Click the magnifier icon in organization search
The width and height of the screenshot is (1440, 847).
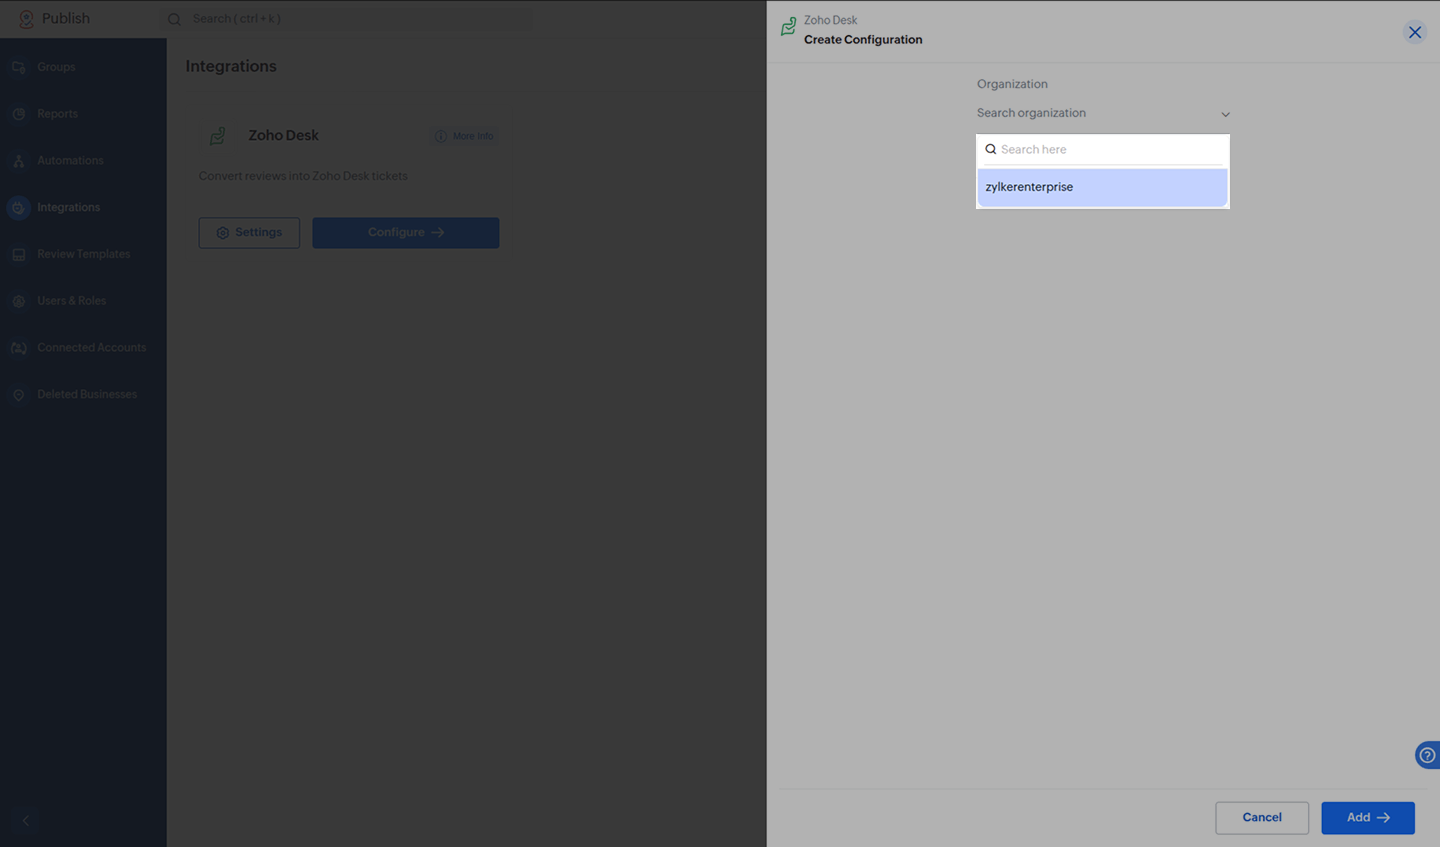click(x=991, y=149)
